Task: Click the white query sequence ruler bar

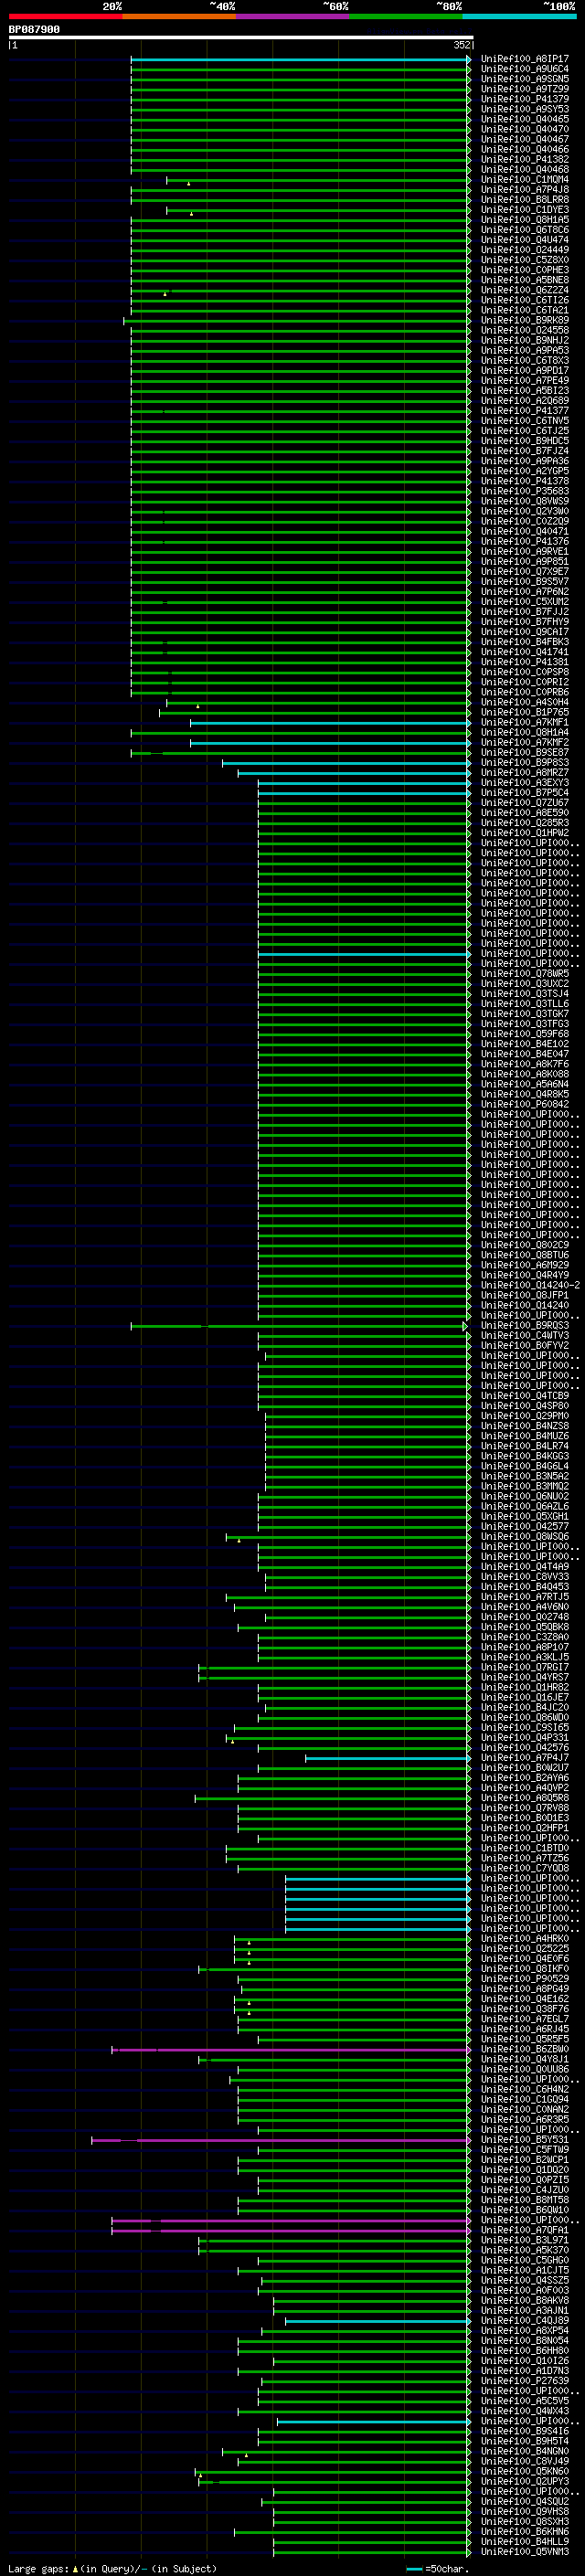Action: 241,38
